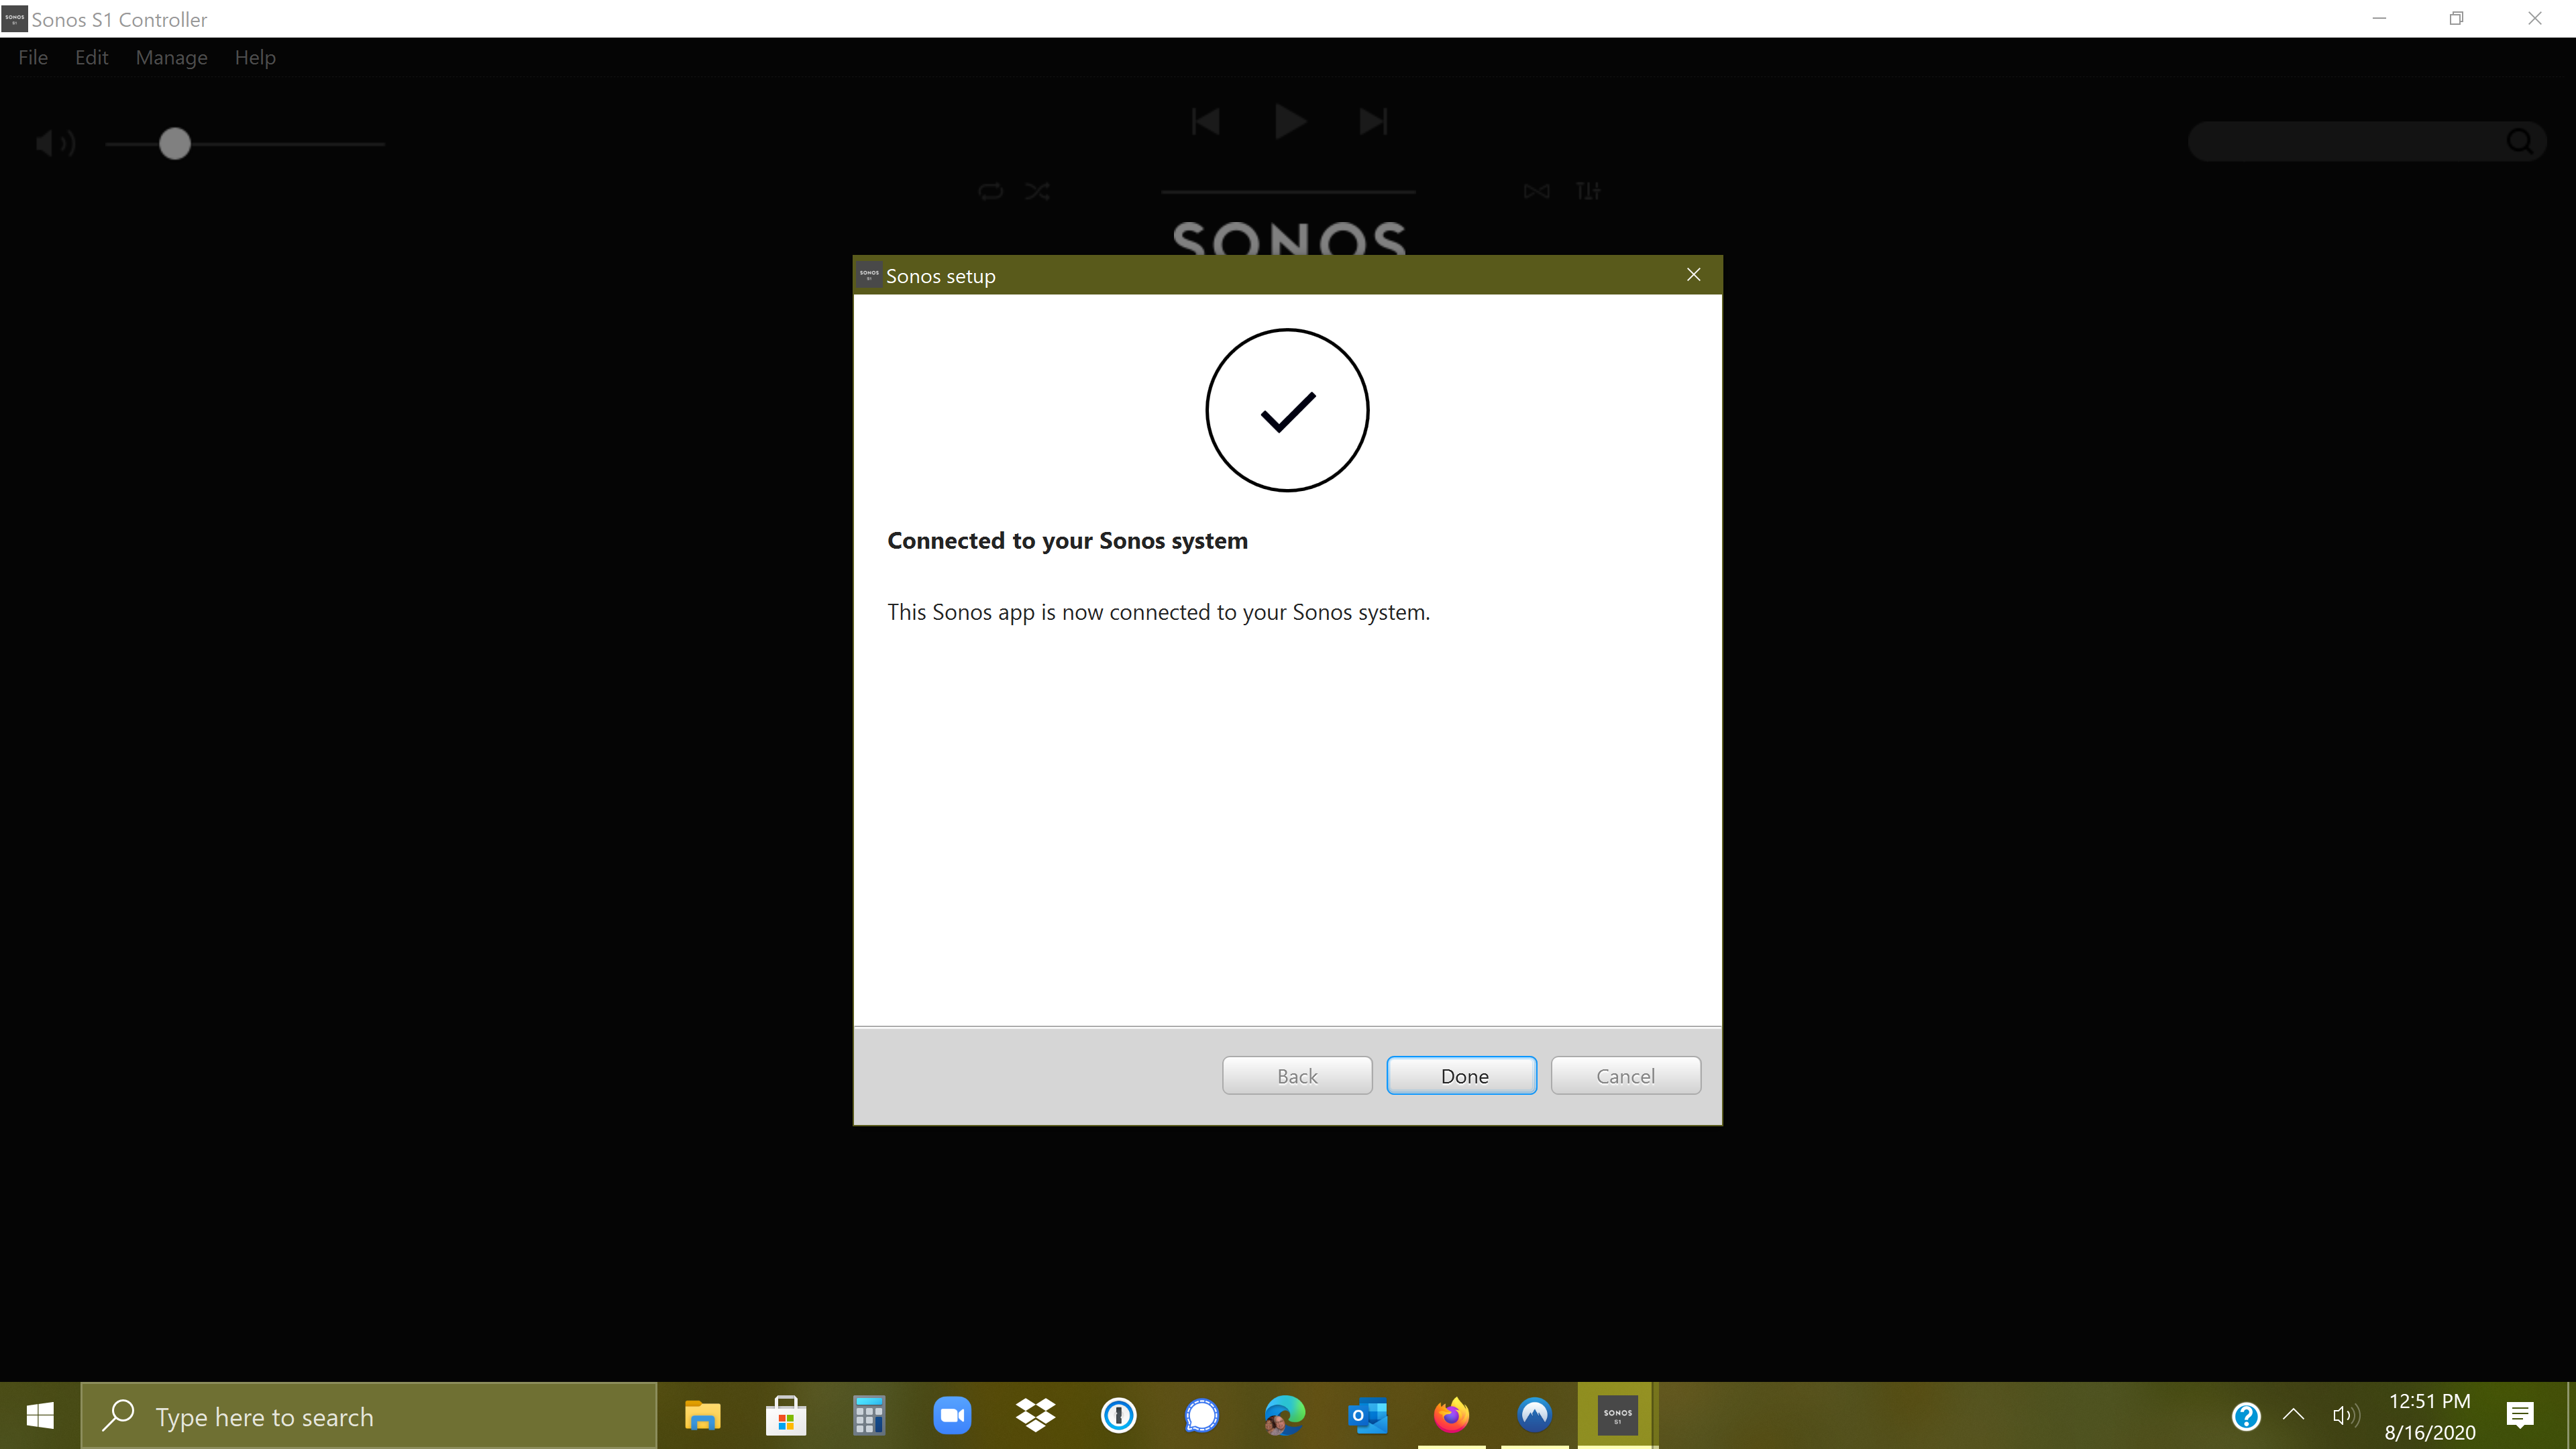Drag the volume slider to adjust level

175,144
